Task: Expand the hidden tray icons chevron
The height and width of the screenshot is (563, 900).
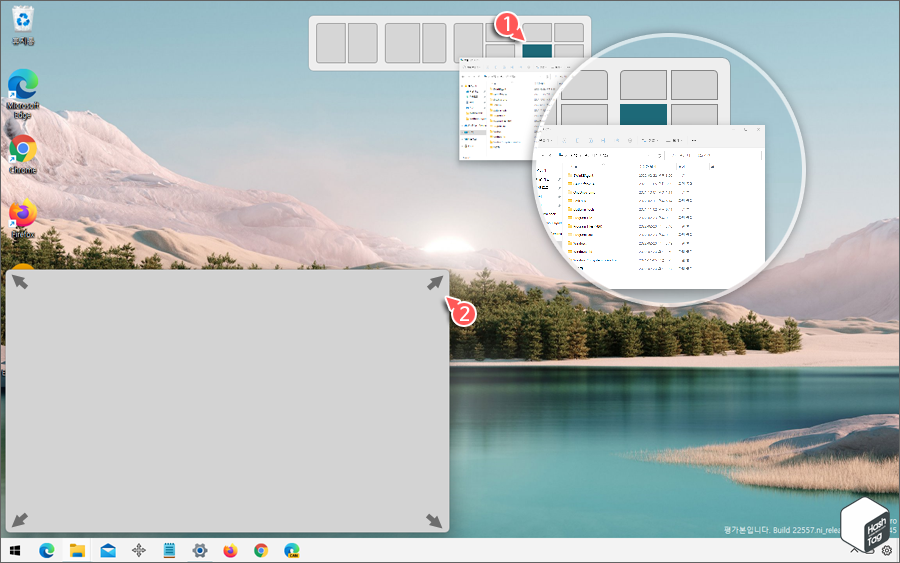Action: coord(854,551)
